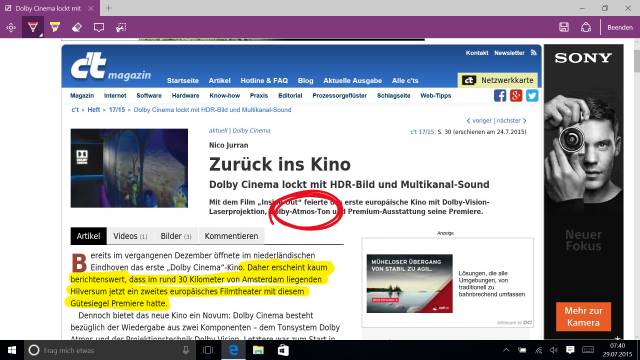Select the pan/move tool in Web Note toolbar

[x=11, y=27]
